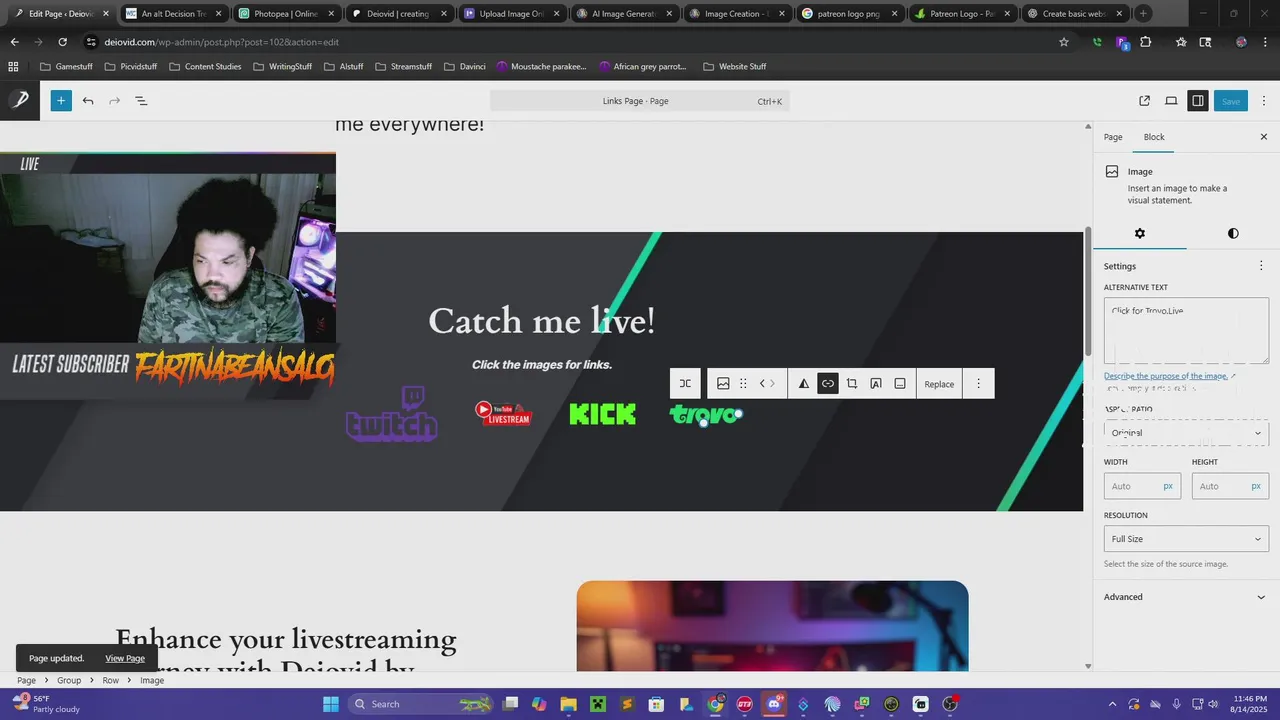The width and height of the screenshot is (1280, 720).
Task: Close the settings sidebar
Action: pyautogui.click(x=1263, y=137)
